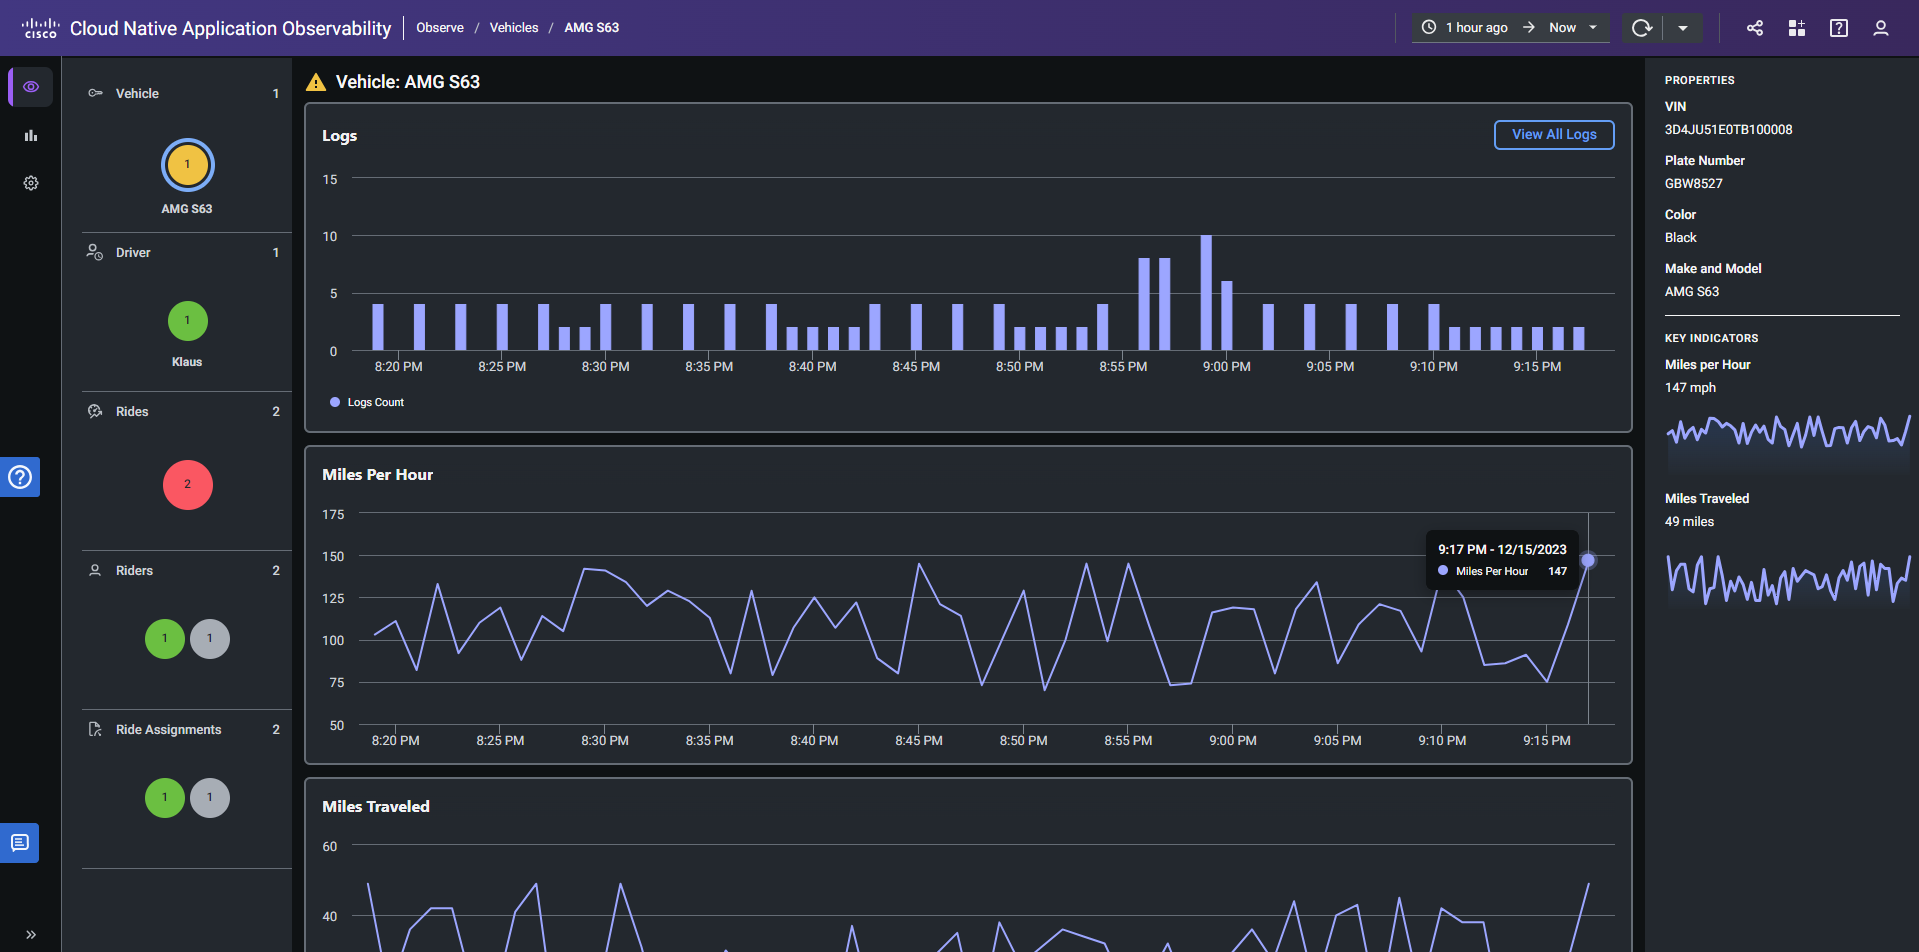Navigate to Vehicles breadcrumb
This screenshot has height=952, width=1919.
point(514,28)
